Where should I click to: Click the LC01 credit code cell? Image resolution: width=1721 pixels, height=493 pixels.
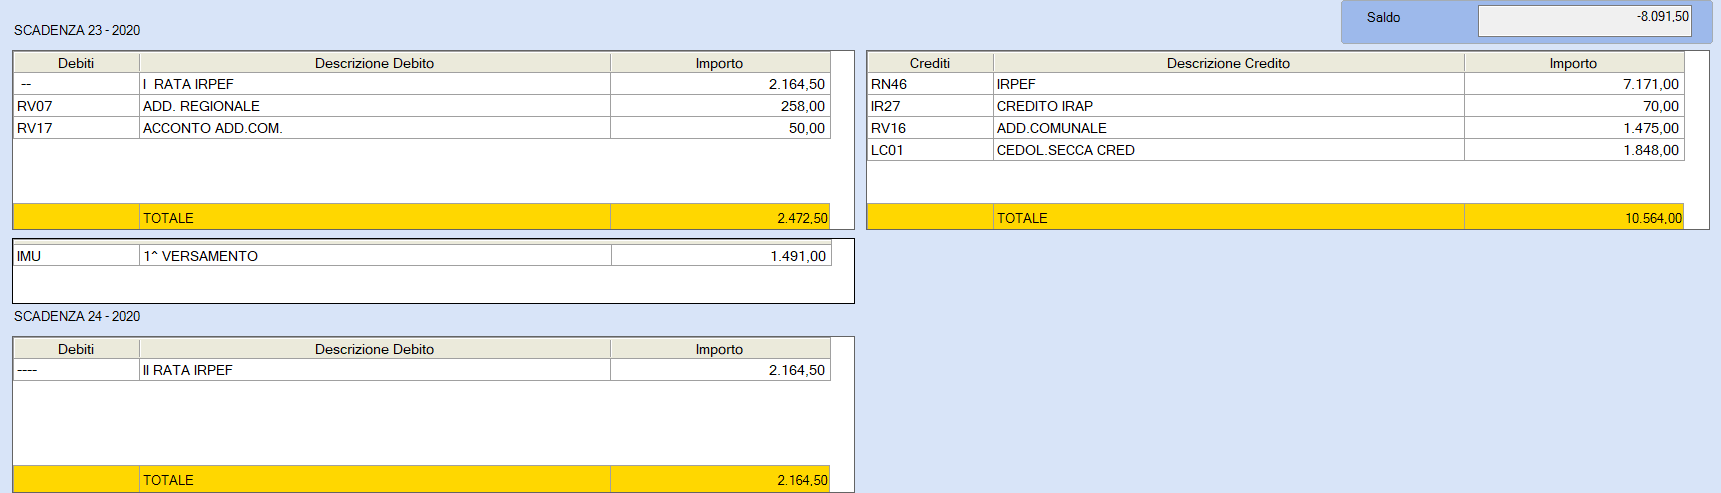pos(930,150)
